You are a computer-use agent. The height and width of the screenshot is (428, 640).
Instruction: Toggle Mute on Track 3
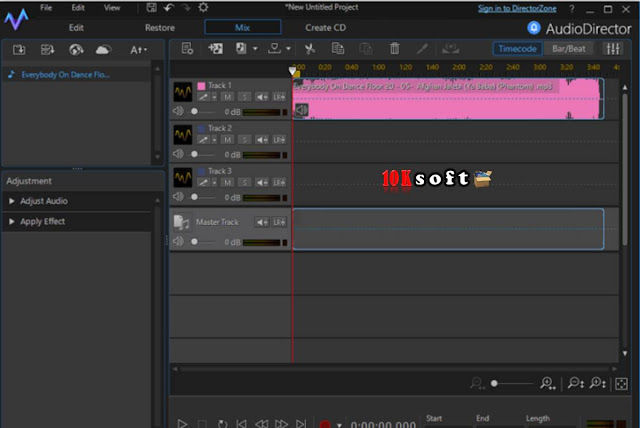pos(227,182)
